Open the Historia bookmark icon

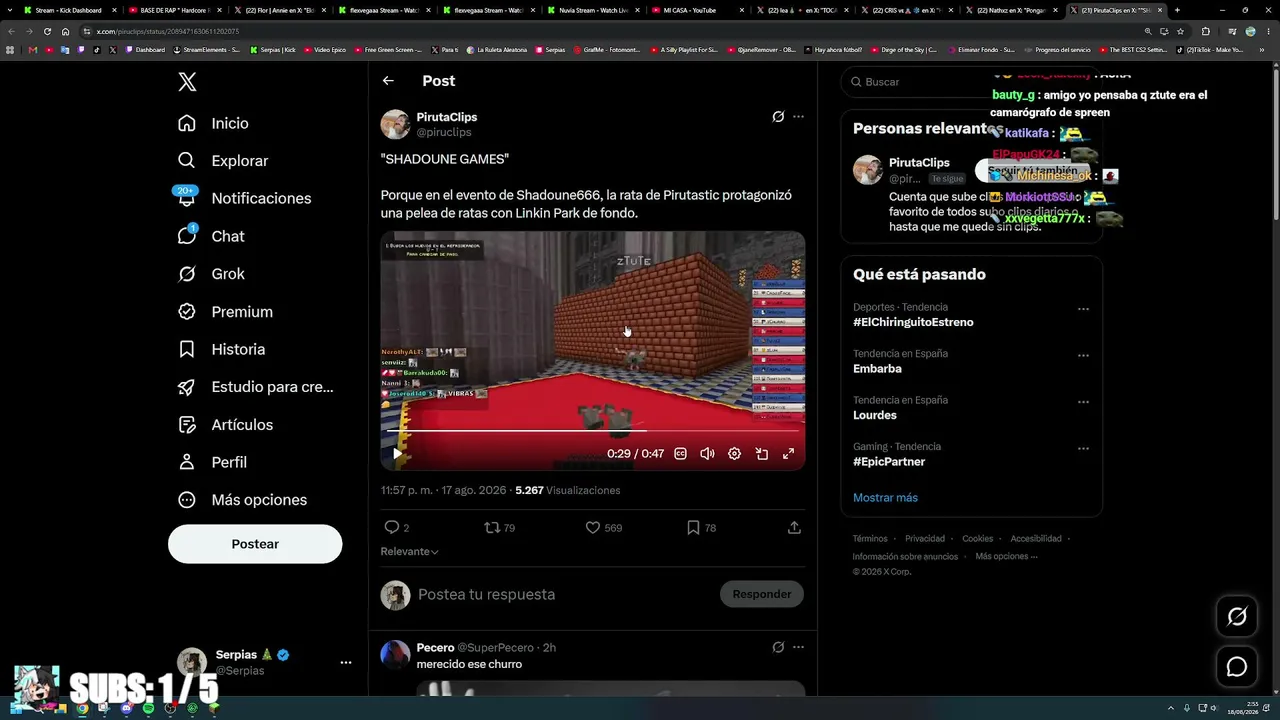pyautogui.click(x=187, y=349)
